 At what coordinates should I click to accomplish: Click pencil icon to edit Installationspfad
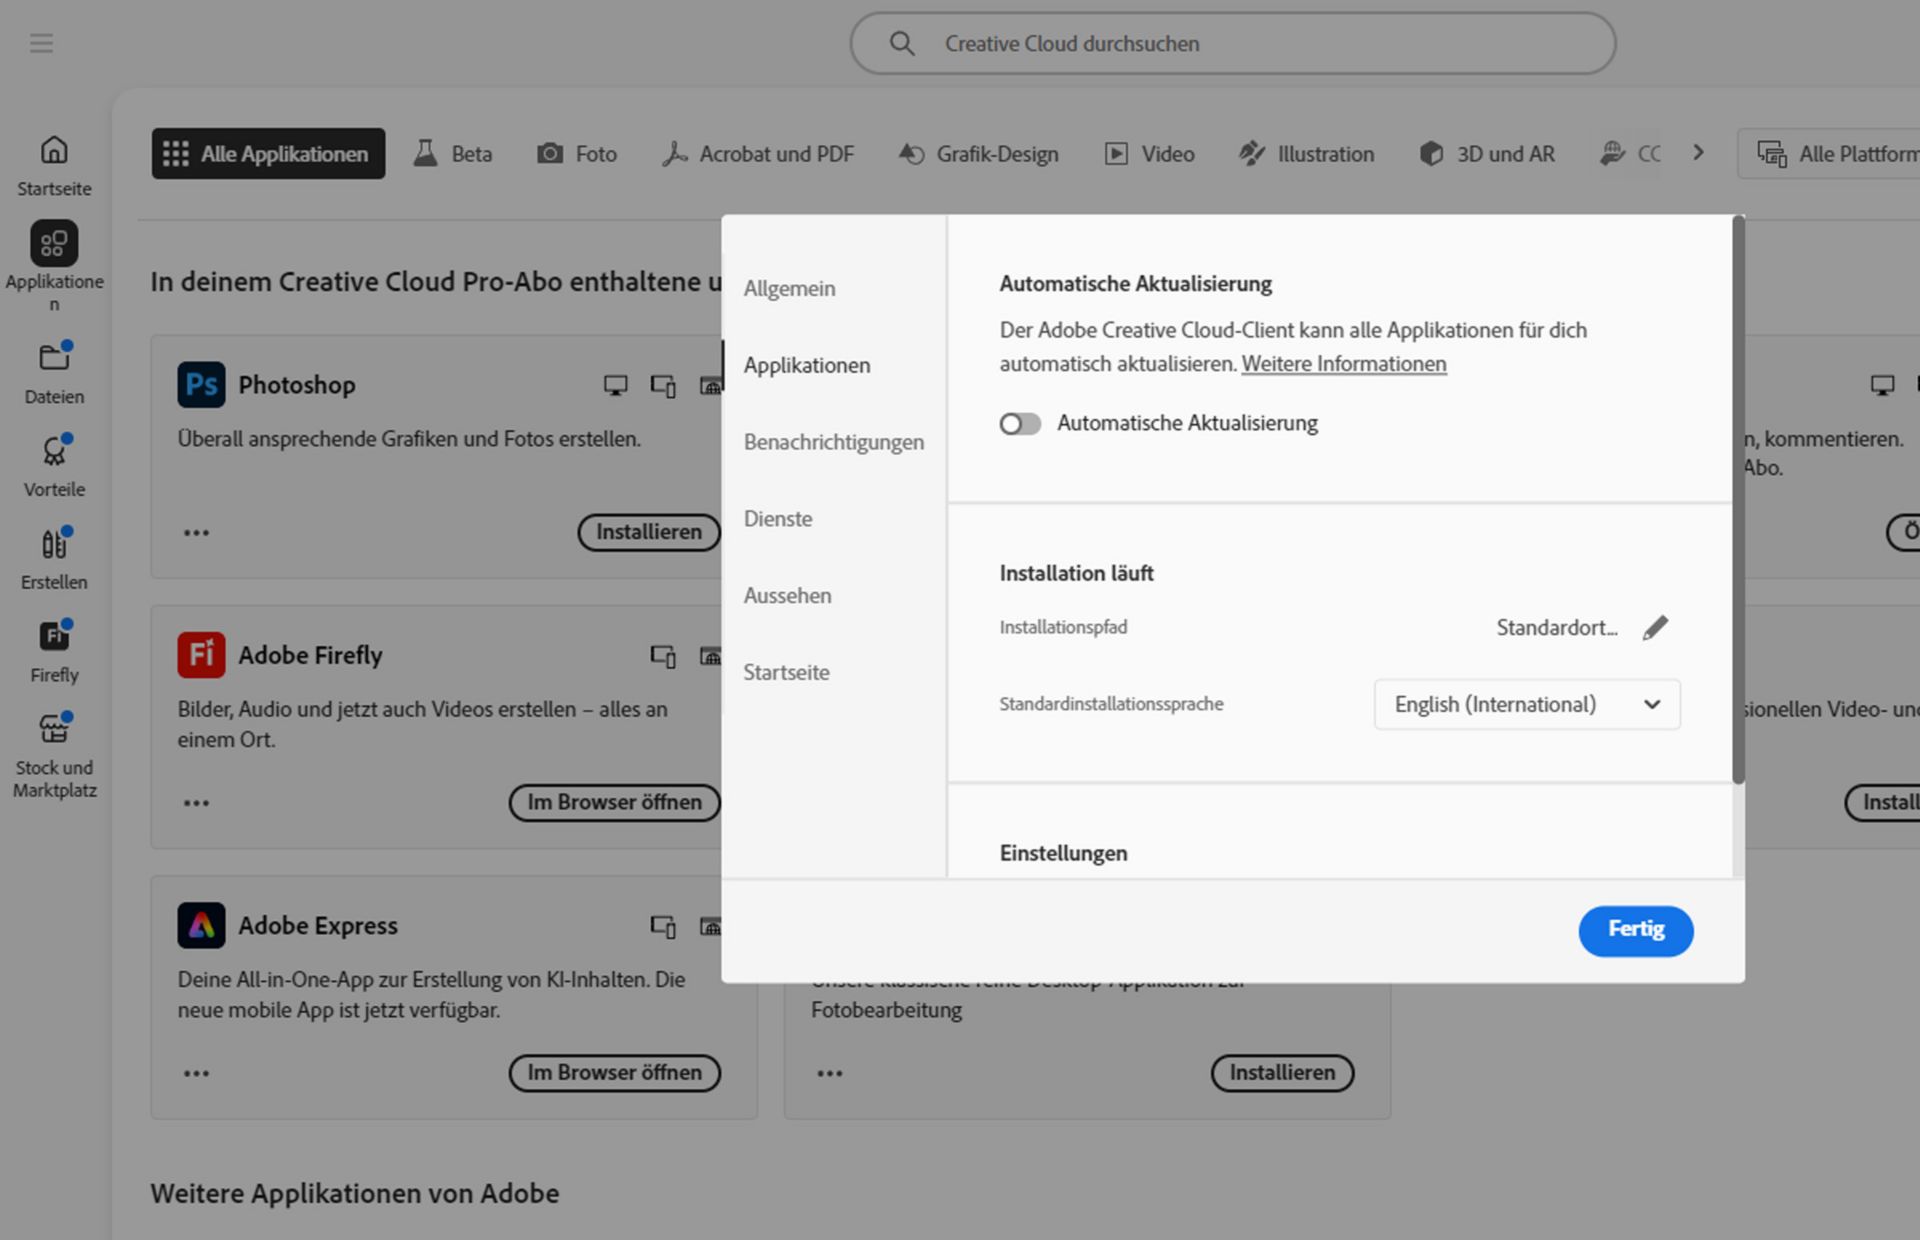[x=1655, y=627]
